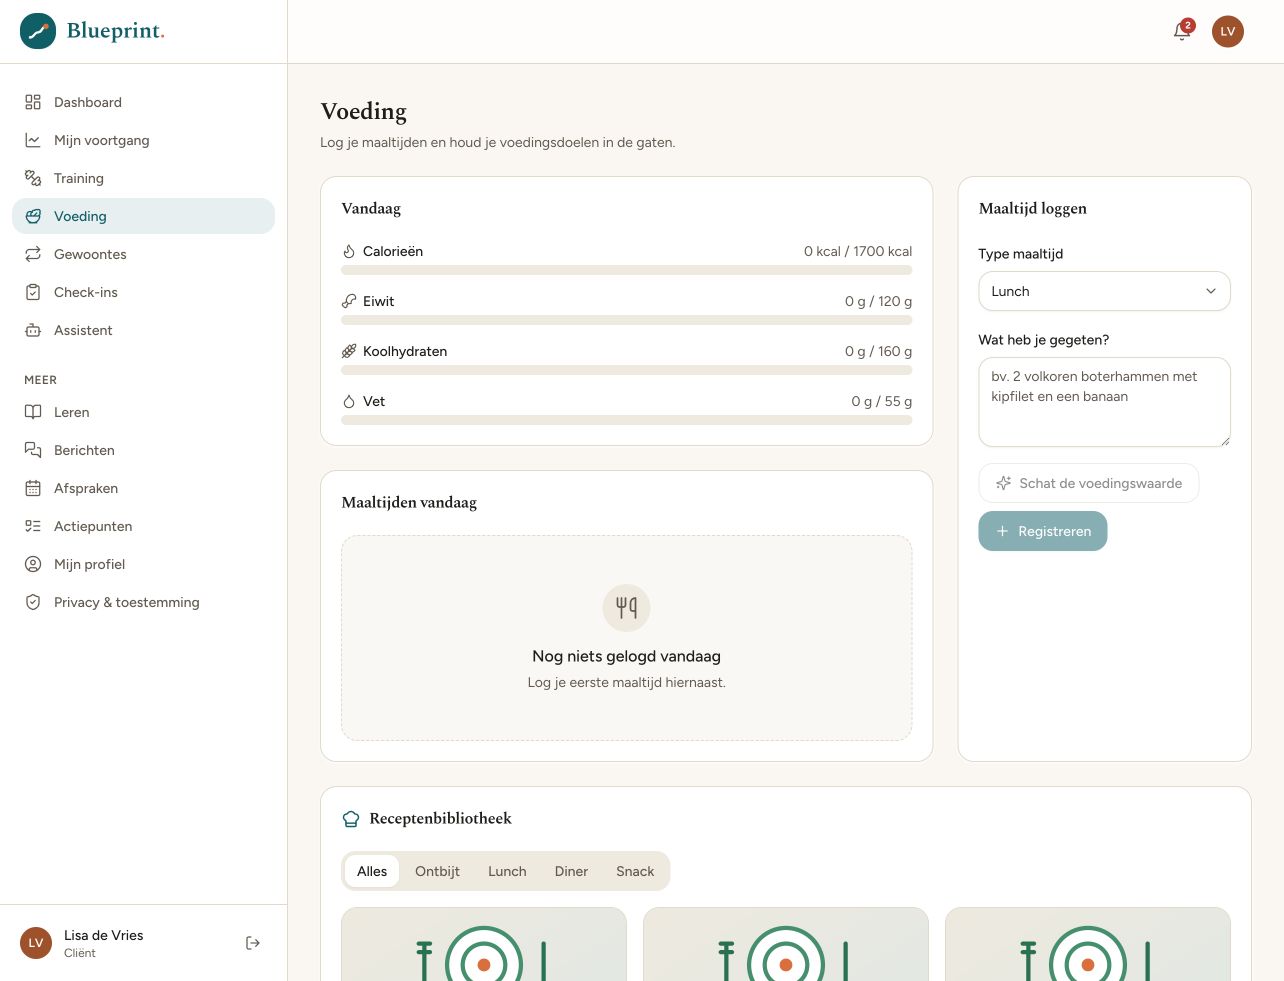
Task: Open notifications bell icon
Action: pos(1182,31)
